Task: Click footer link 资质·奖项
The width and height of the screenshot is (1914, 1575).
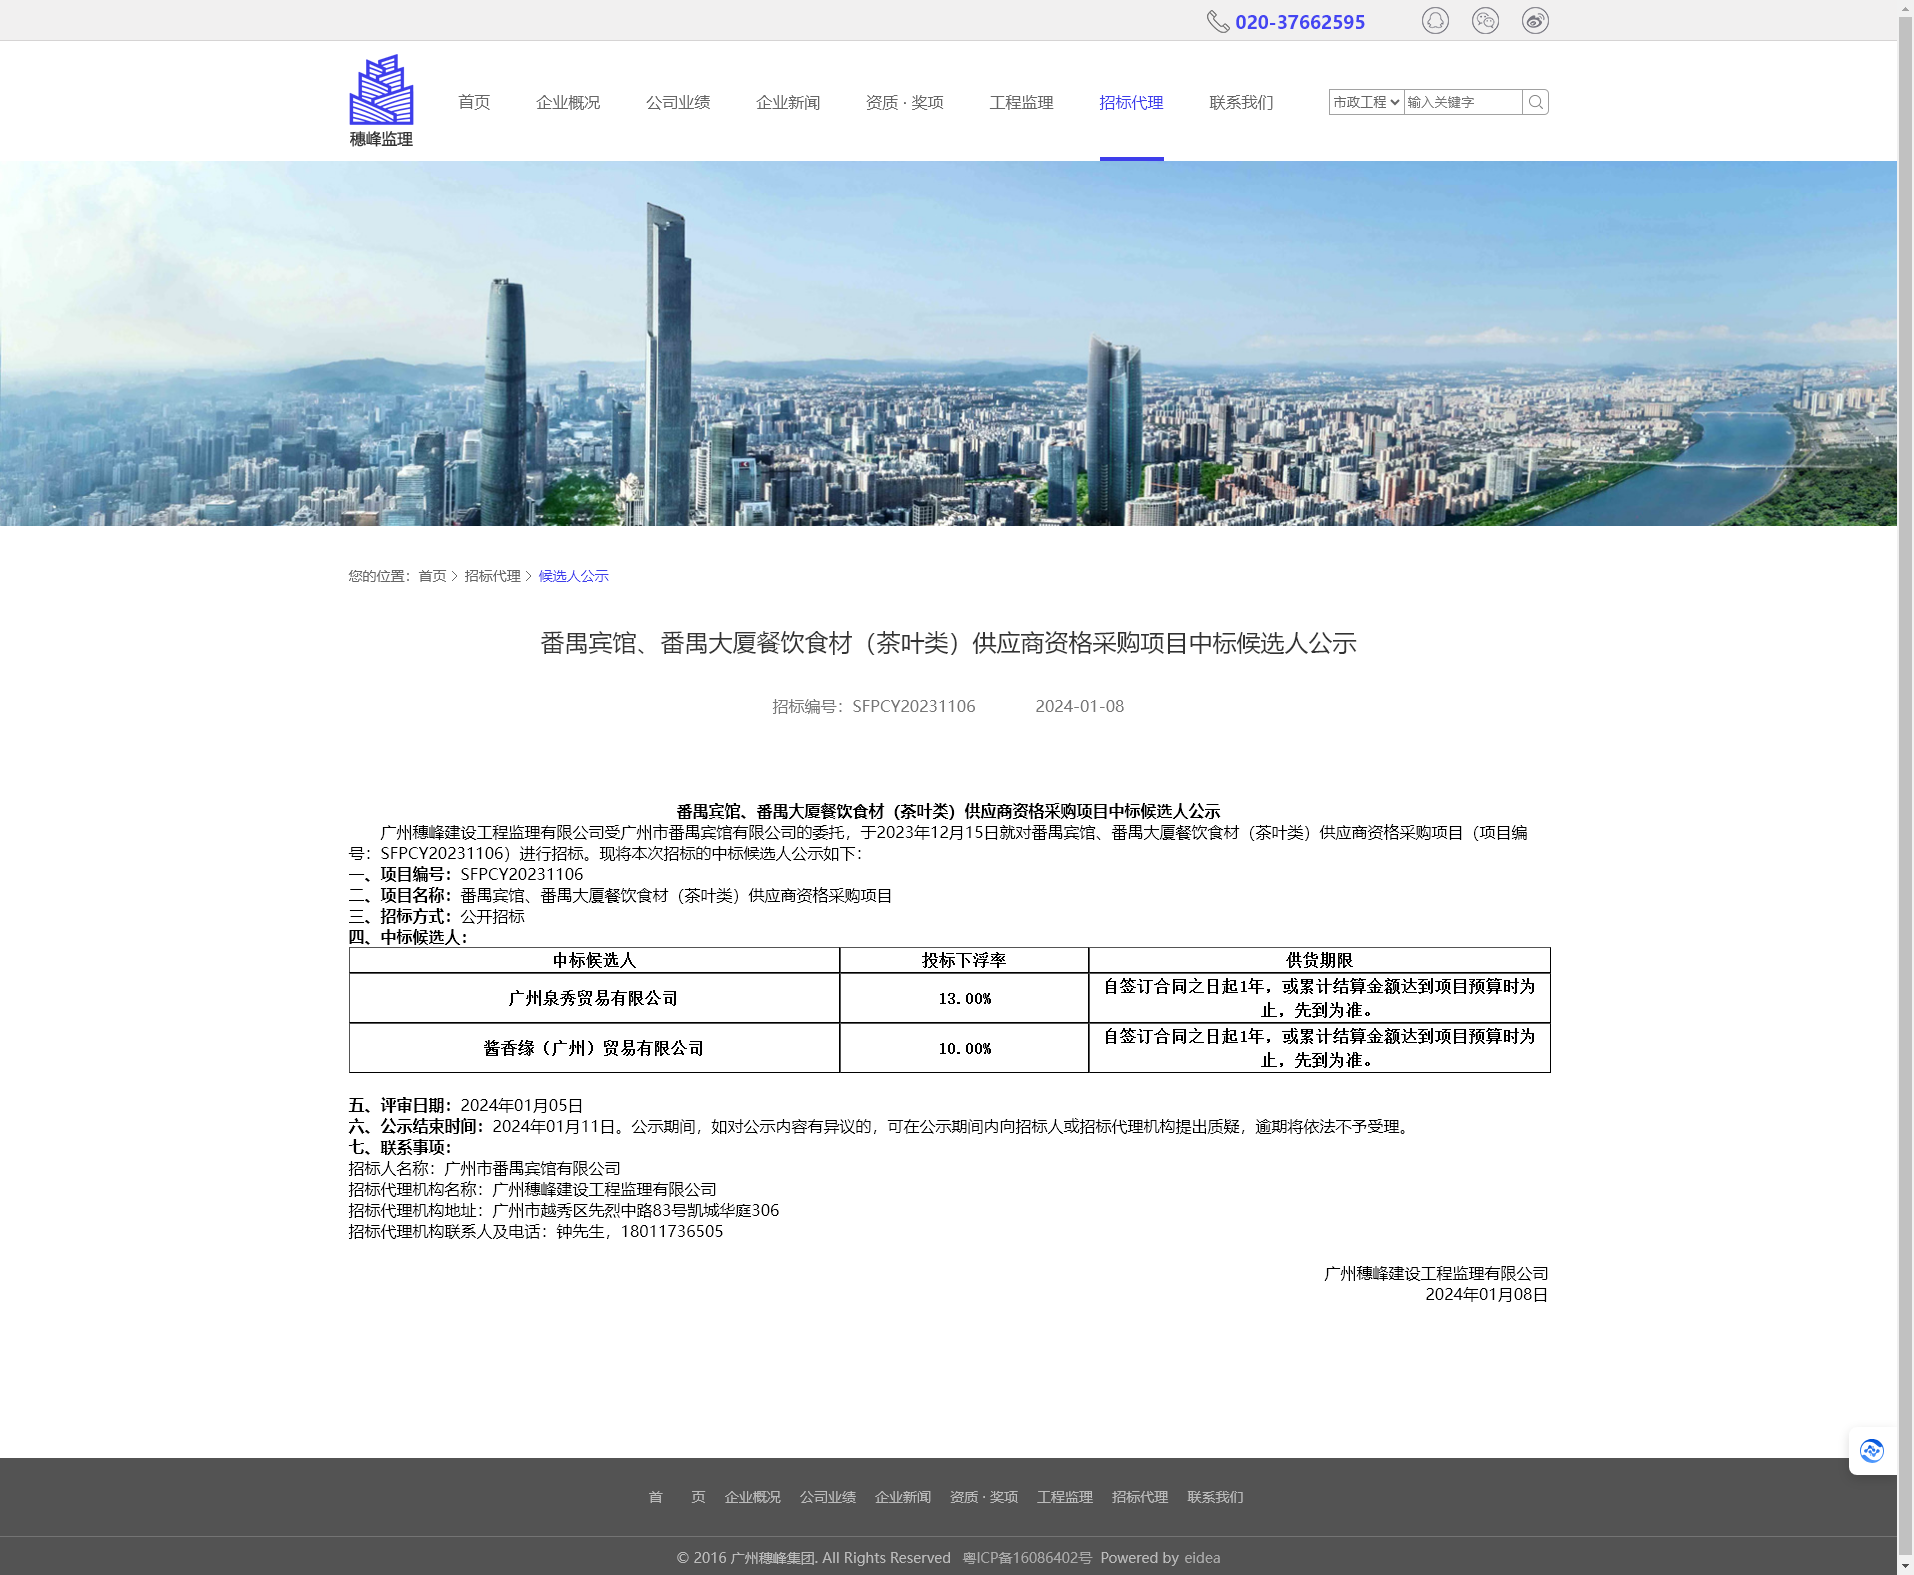Action: (x=983, y=1497)
